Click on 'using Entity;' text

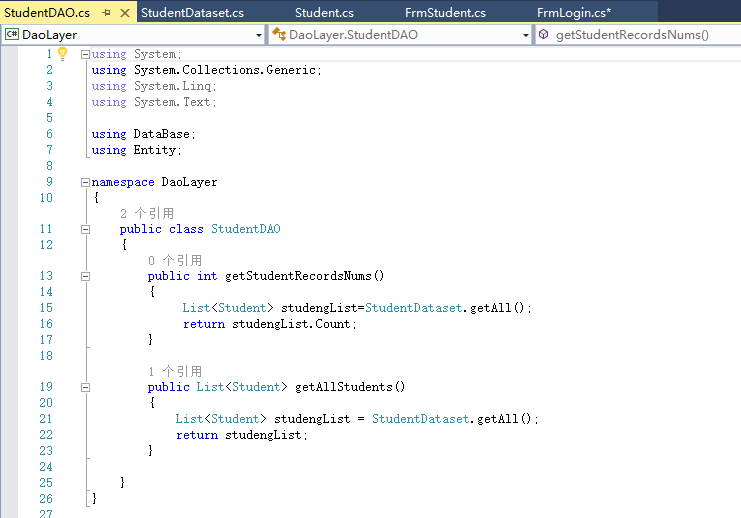(137, 150)
